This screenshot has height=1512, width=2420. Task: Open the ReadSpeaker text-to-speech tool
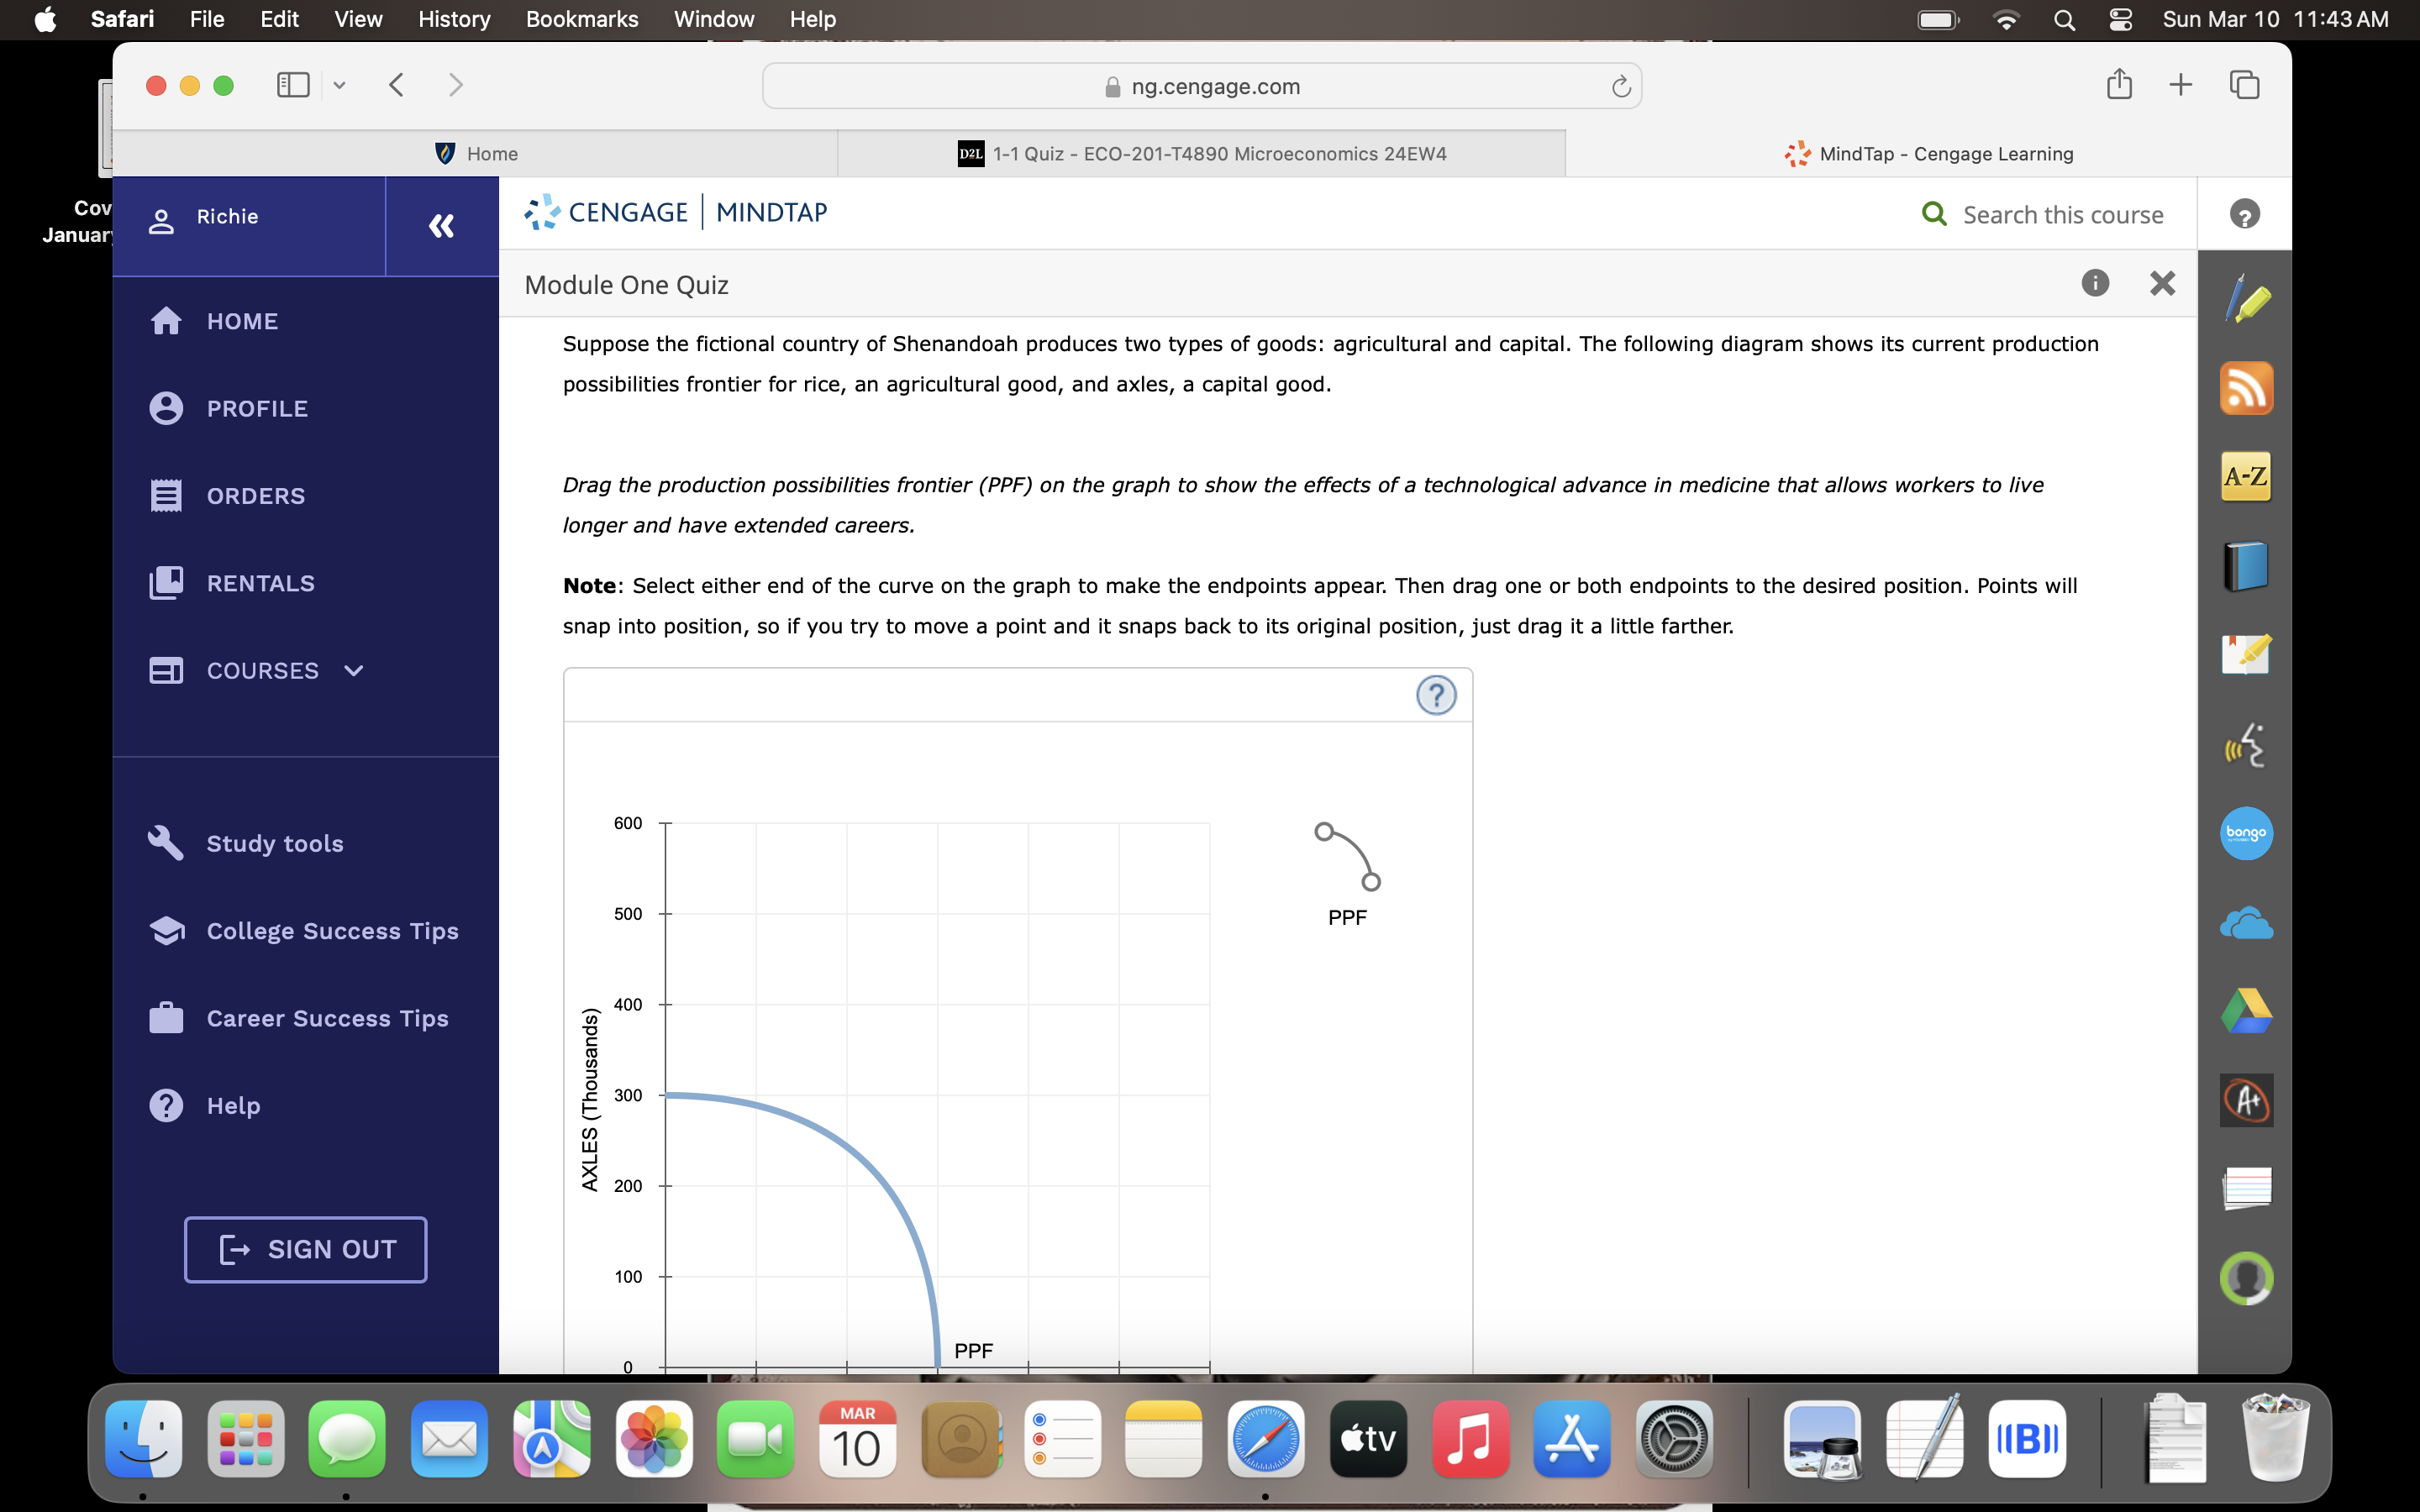point(2247,745)
